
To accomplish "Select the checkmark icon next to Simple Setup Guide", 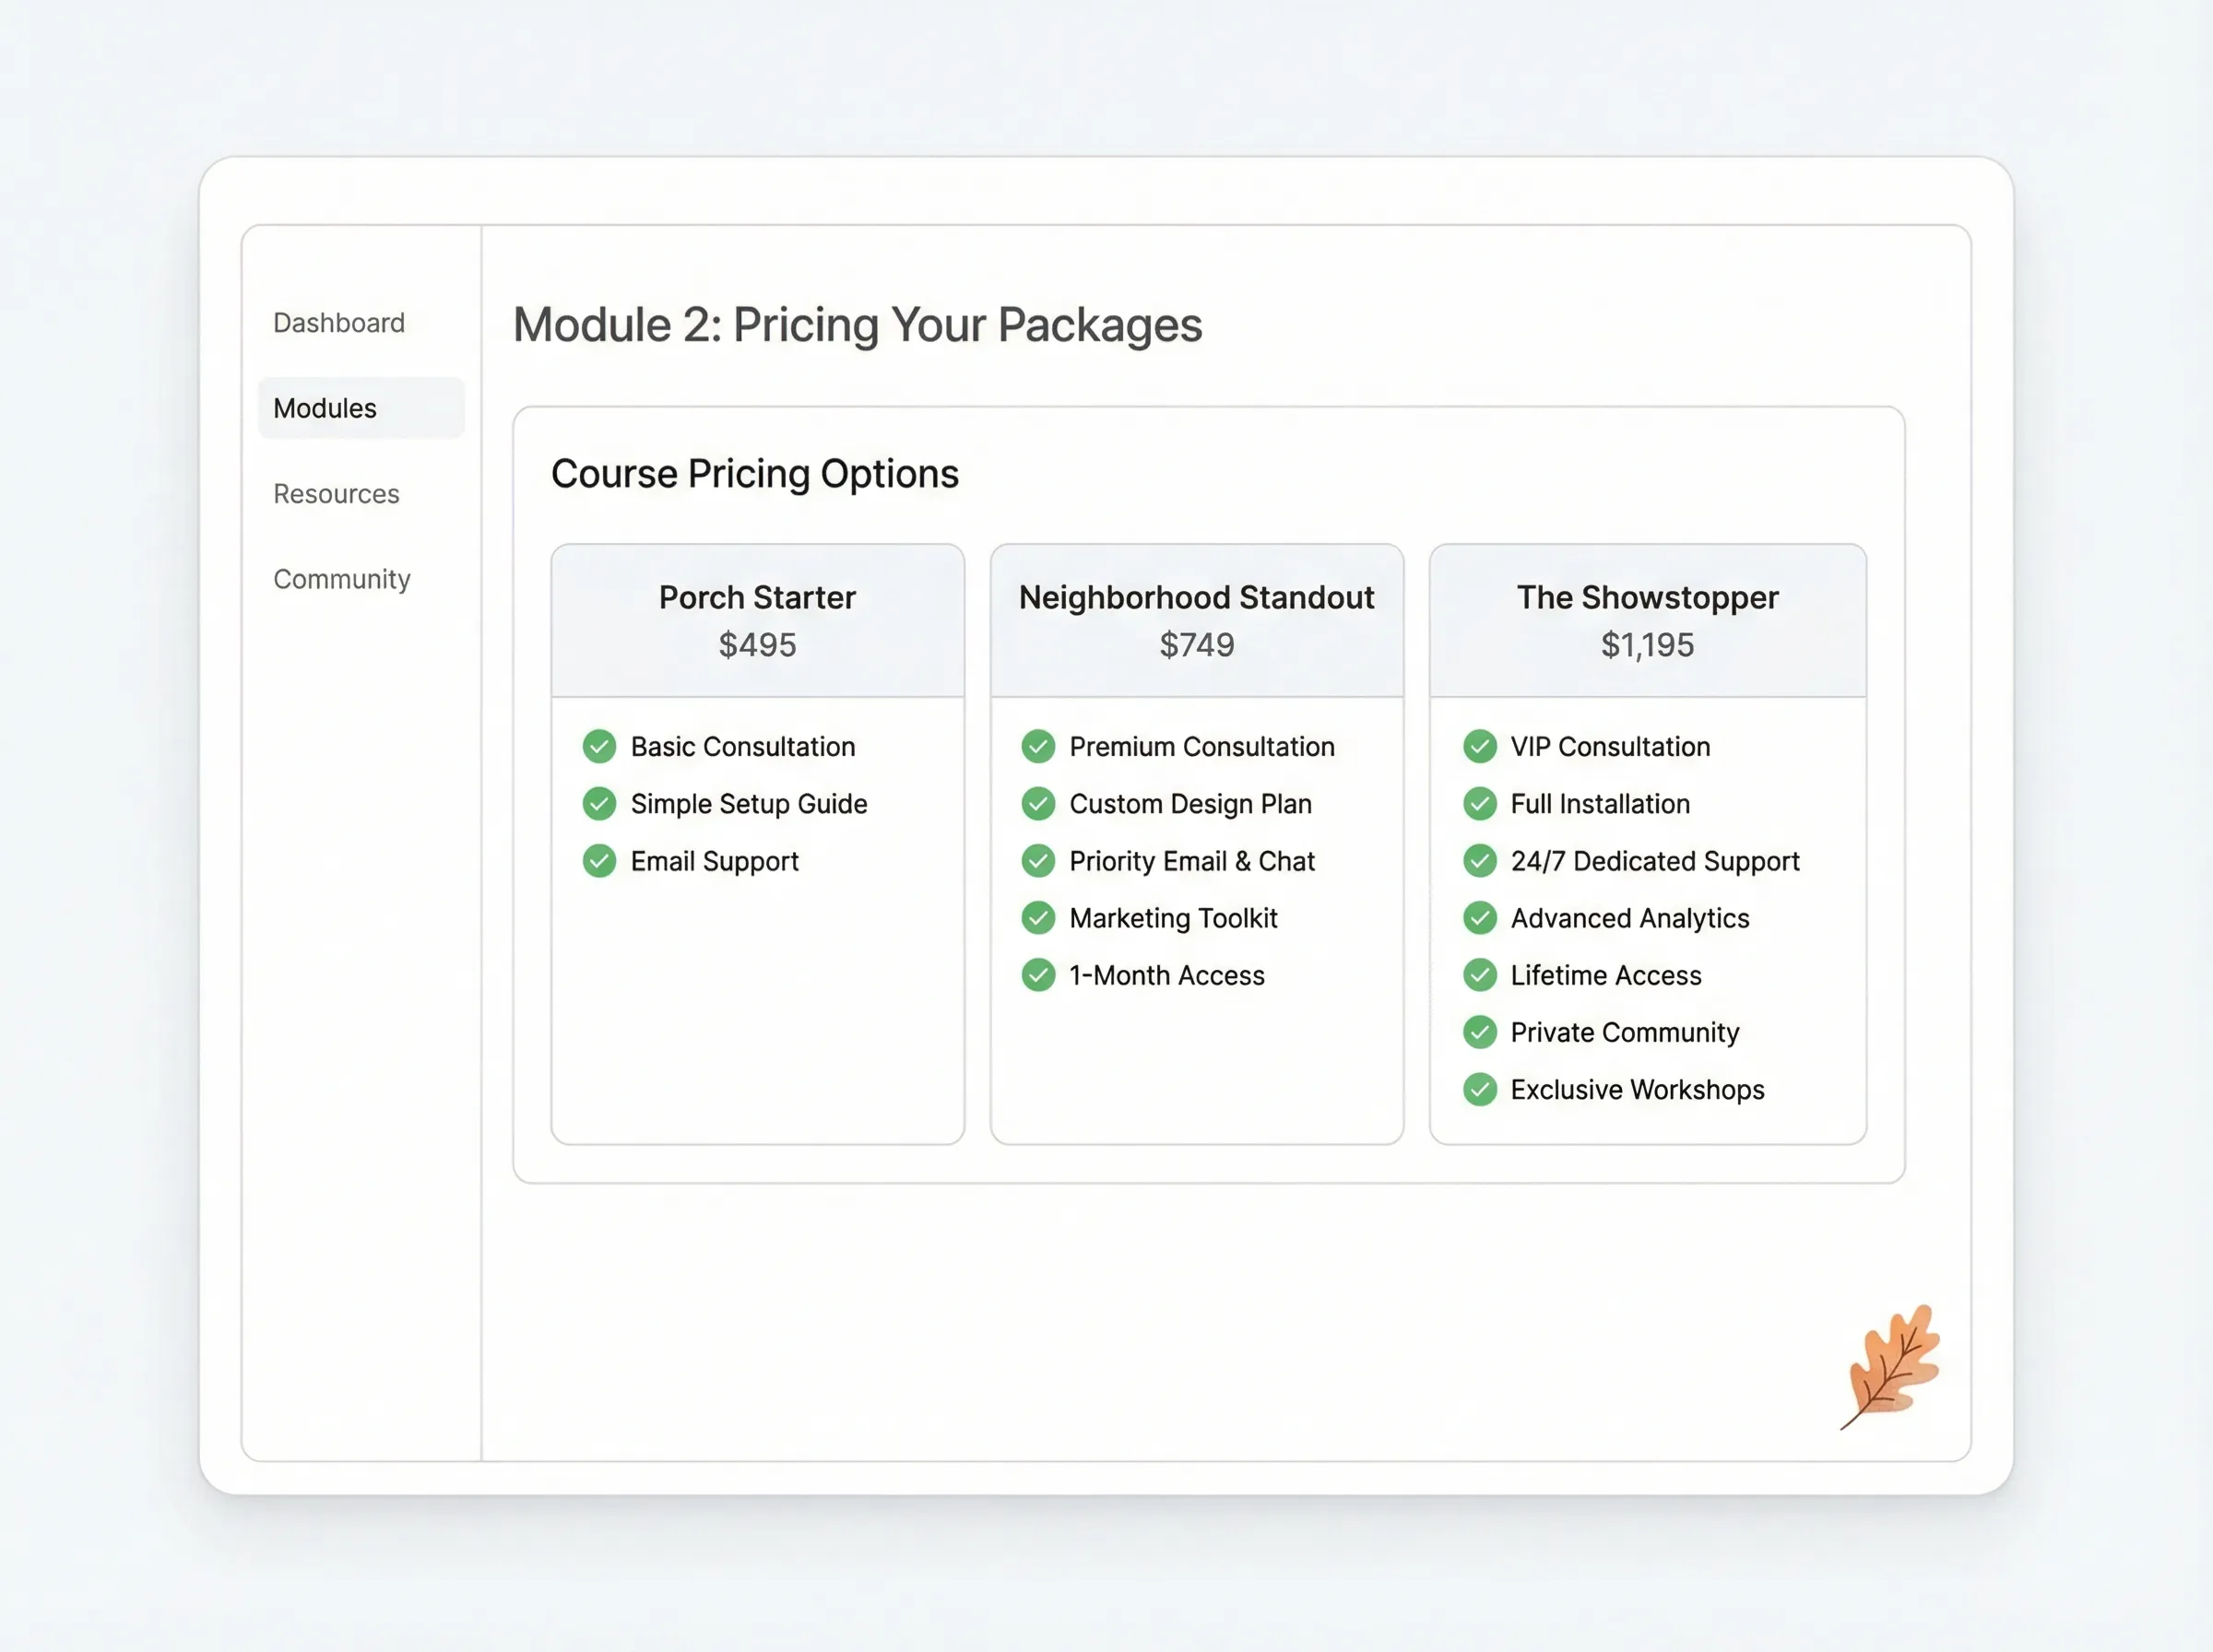I will tap(600, 803).
